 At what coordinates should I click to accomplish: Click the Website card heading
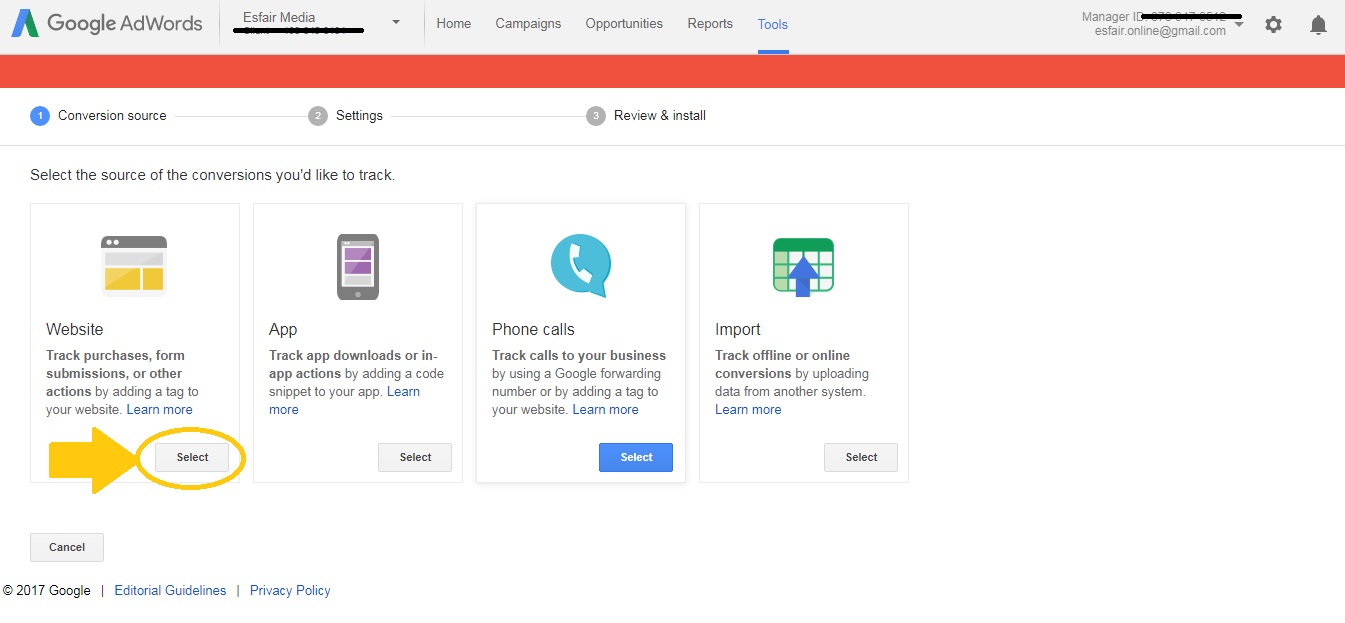coord(75,329)
